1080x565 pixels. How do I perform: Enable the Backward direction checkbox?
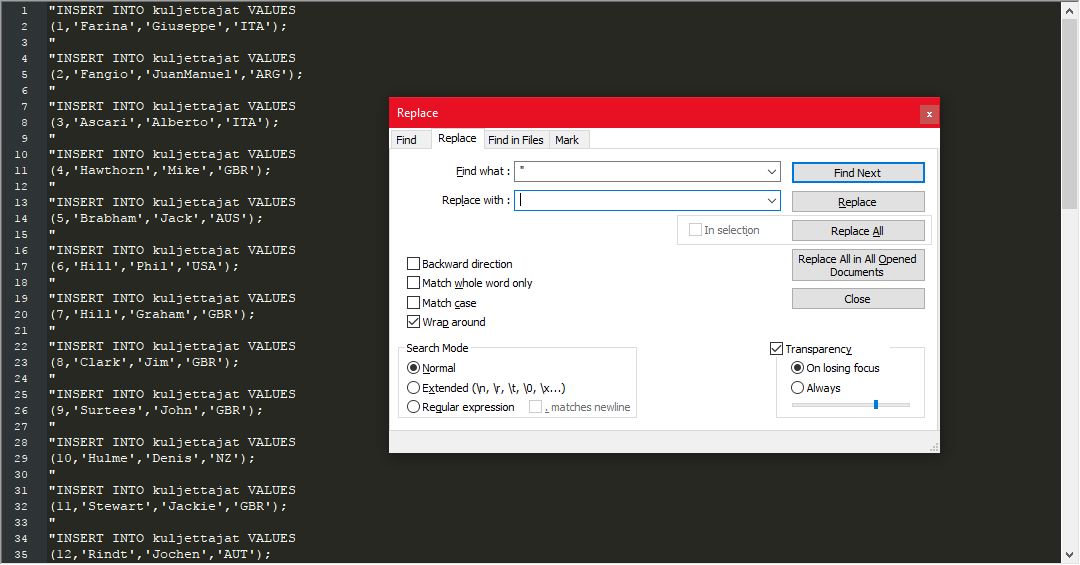(414, 264)
